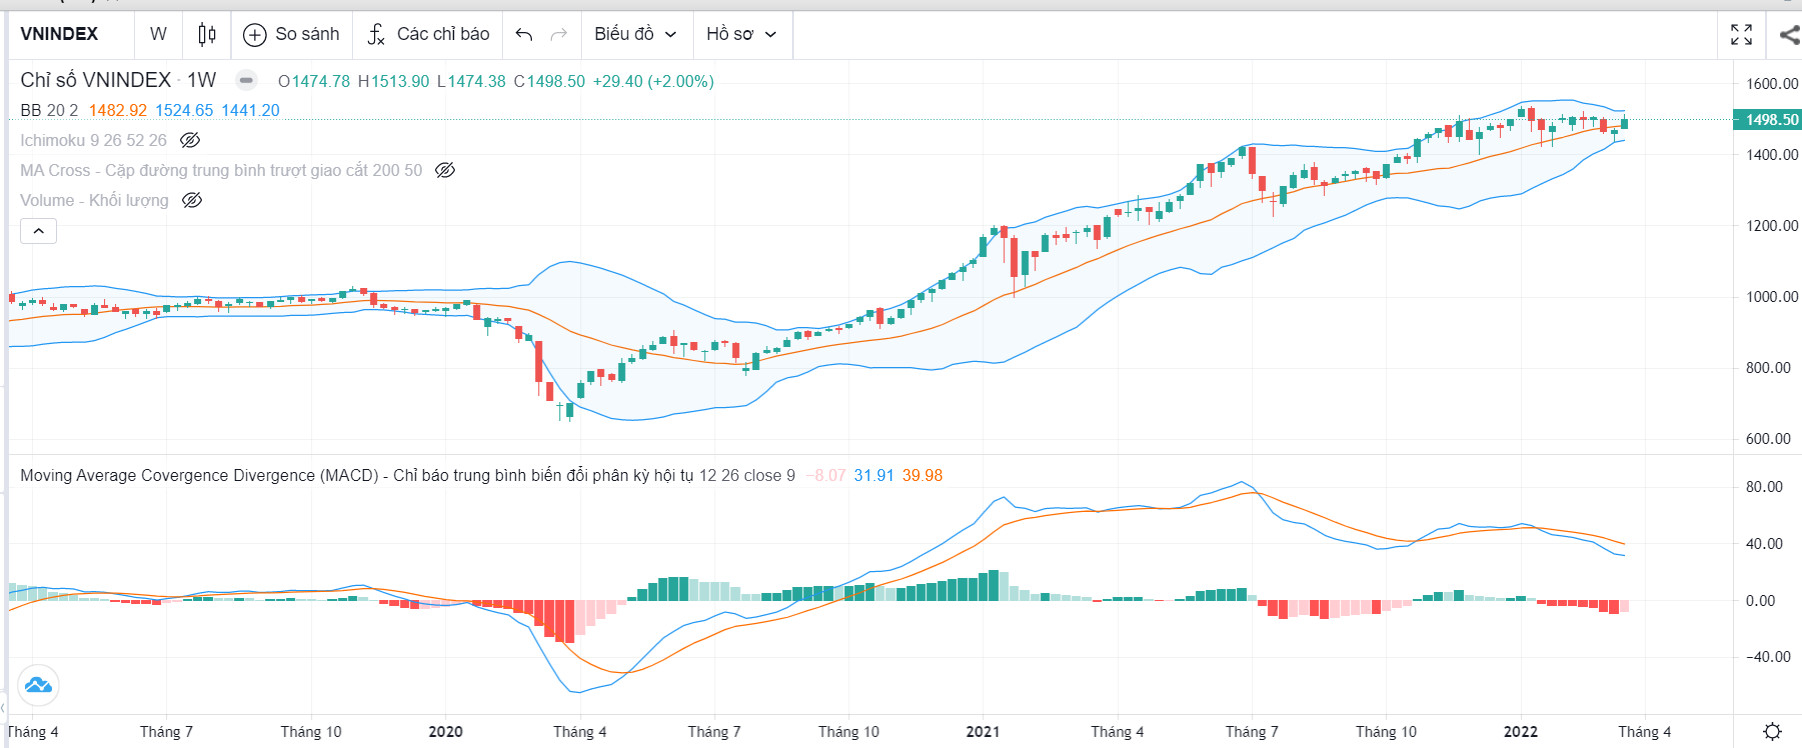This screenshot has height=748, width=1802.
Task: Click the 1498.50 current price label
Action: tap(1768, 119)
